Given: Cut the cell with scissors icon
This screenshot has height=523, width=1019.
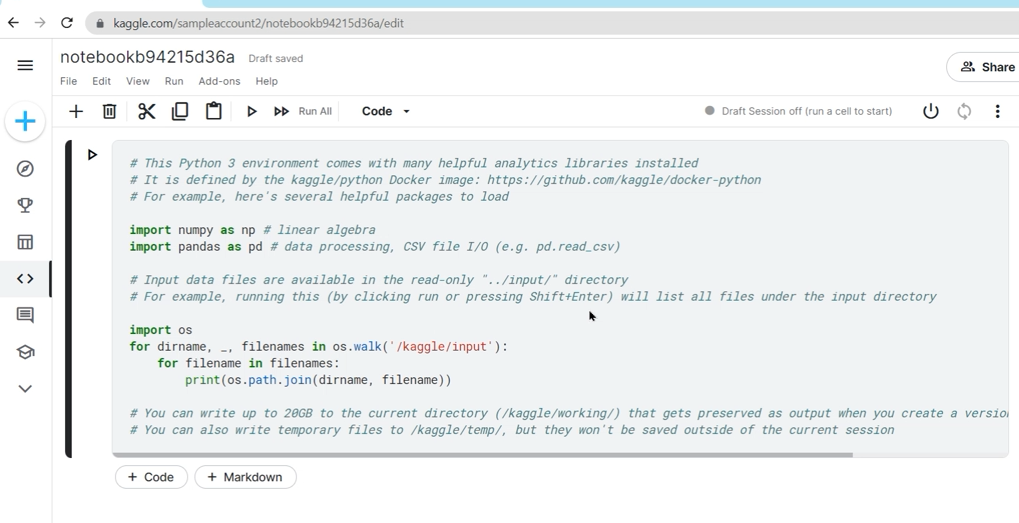Looking at the screenshot, I should click(x=146, y=111).
